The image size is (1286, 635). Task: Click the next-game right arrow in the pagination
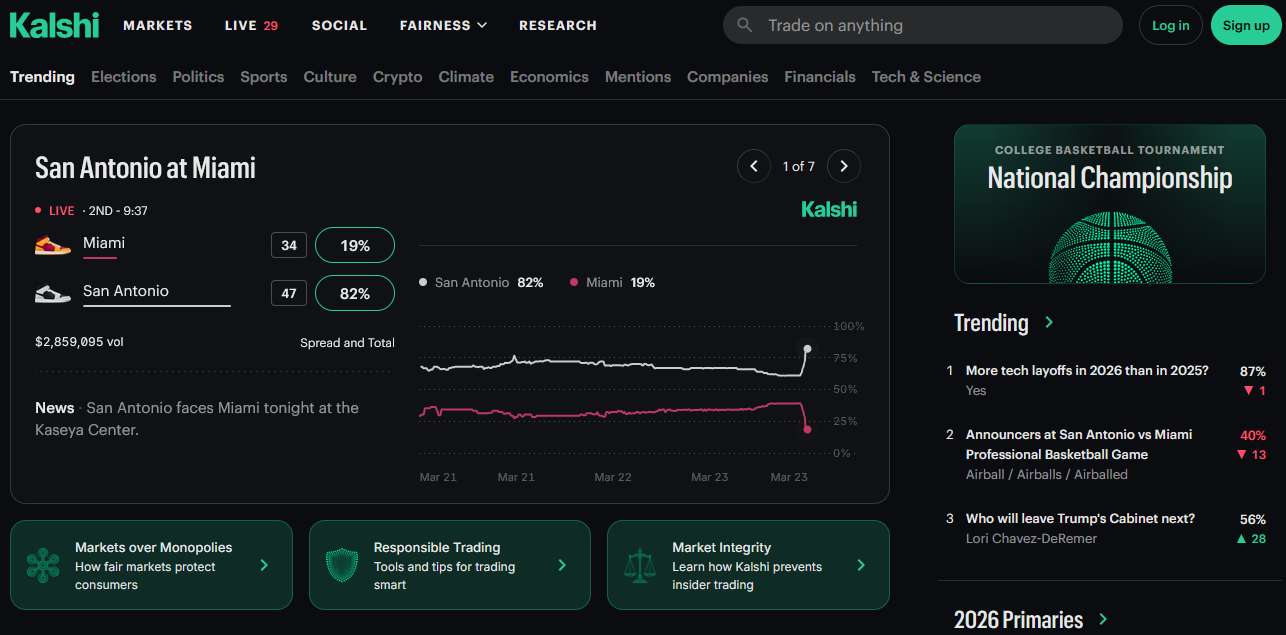[843, 166]
